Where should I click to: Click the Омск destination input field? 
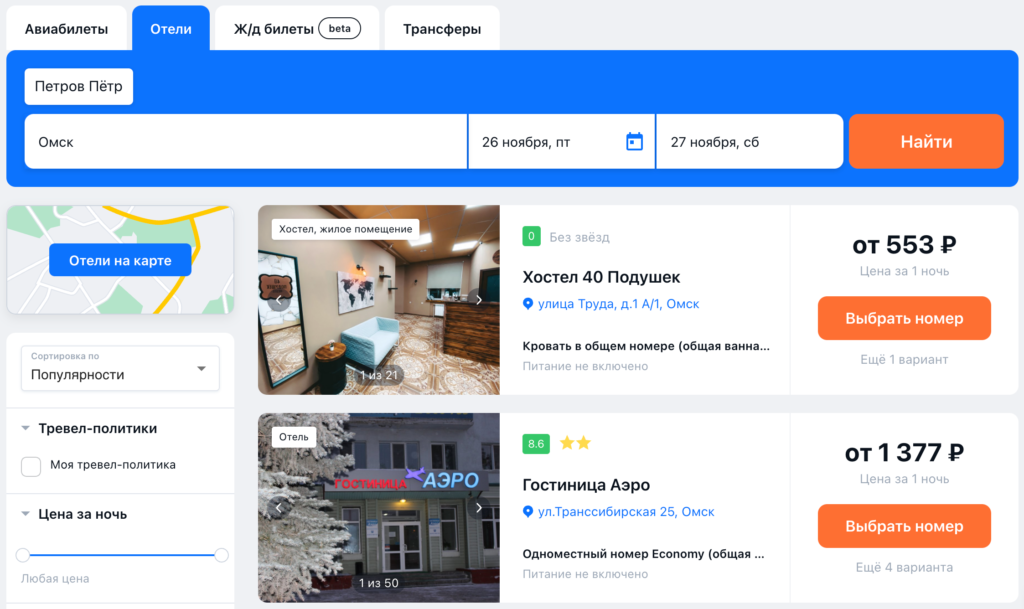click(x=246, y=142)
